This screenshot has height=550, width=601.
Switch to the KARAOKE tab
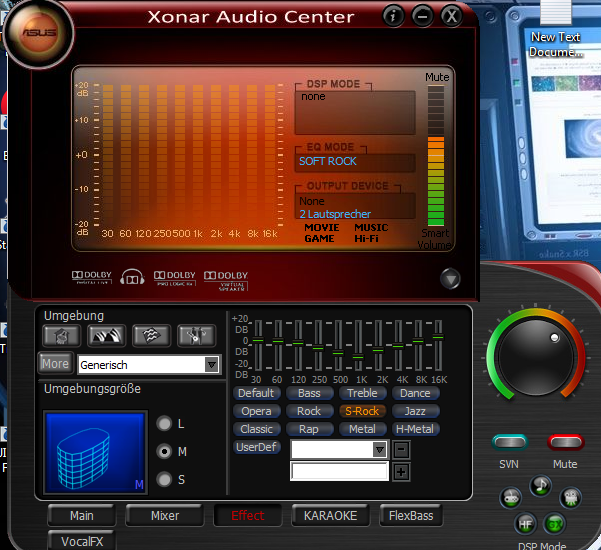(x=331, y=516)
